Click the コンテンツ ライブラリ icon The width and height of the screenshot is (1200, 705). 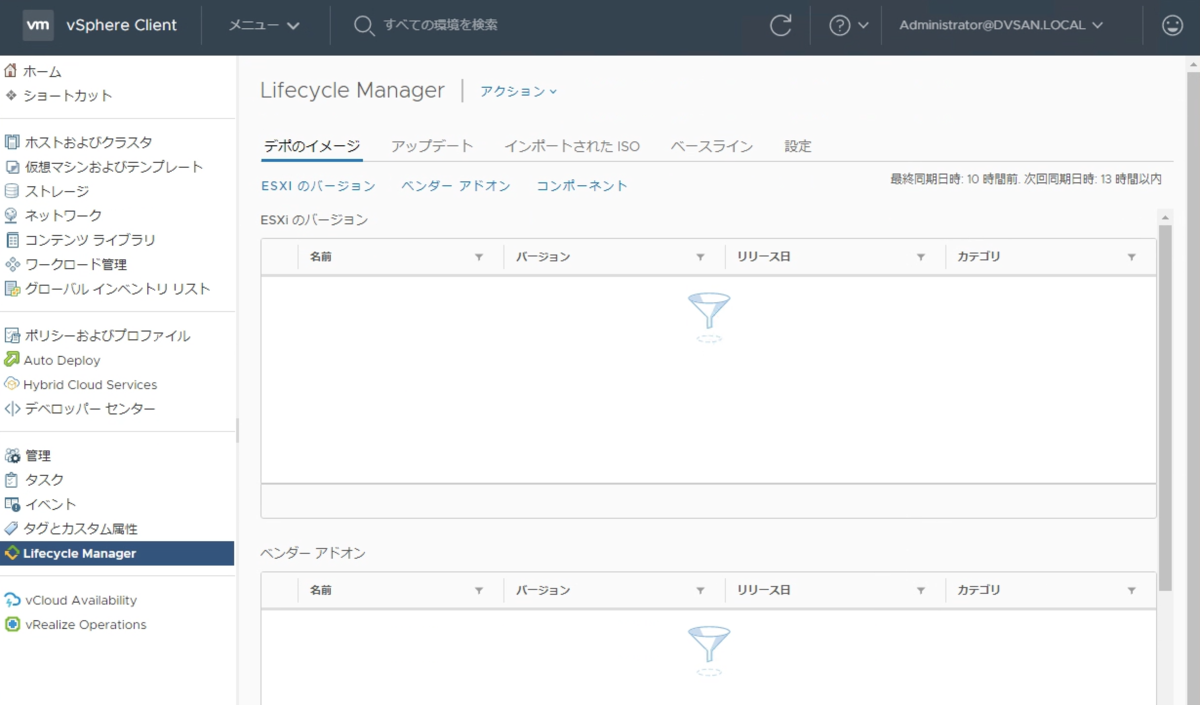pyautogui.click(x=12, y=240)
